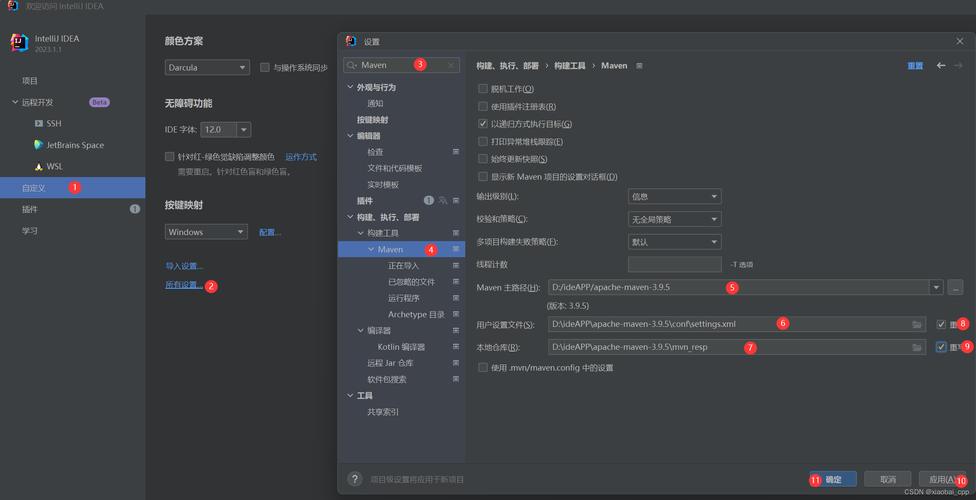Select 自定义 in the welcome sidebar
Image resolution: width=976 pixels, height=500 pixels.
click(72, 187)
